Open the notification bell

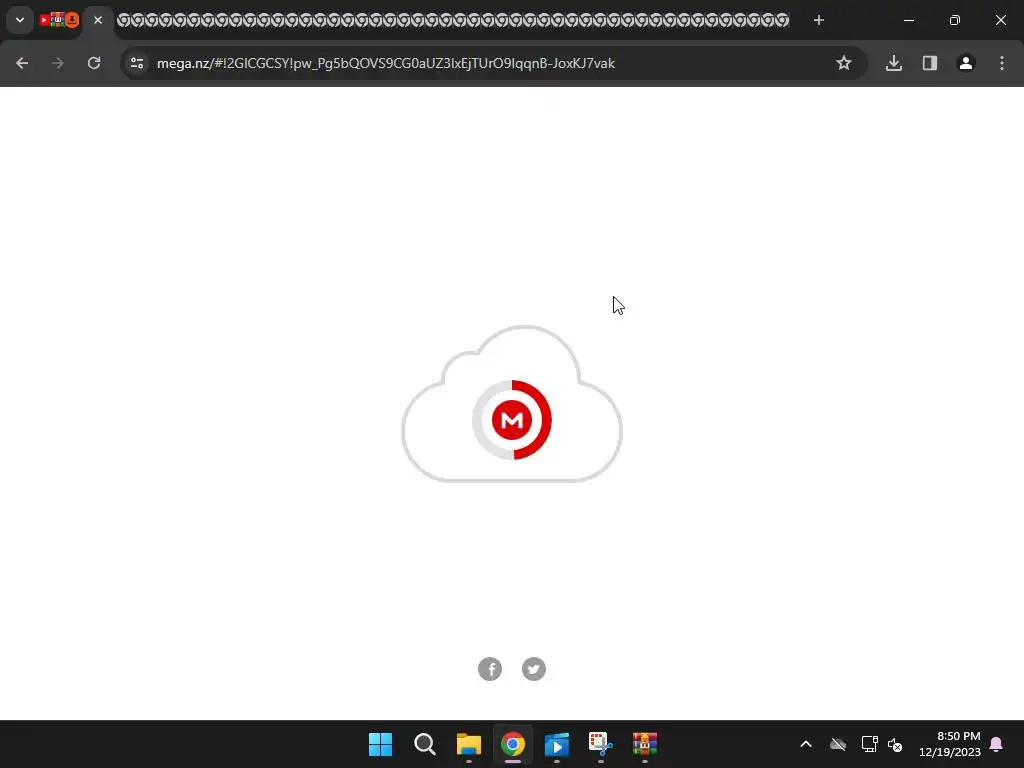997,744
